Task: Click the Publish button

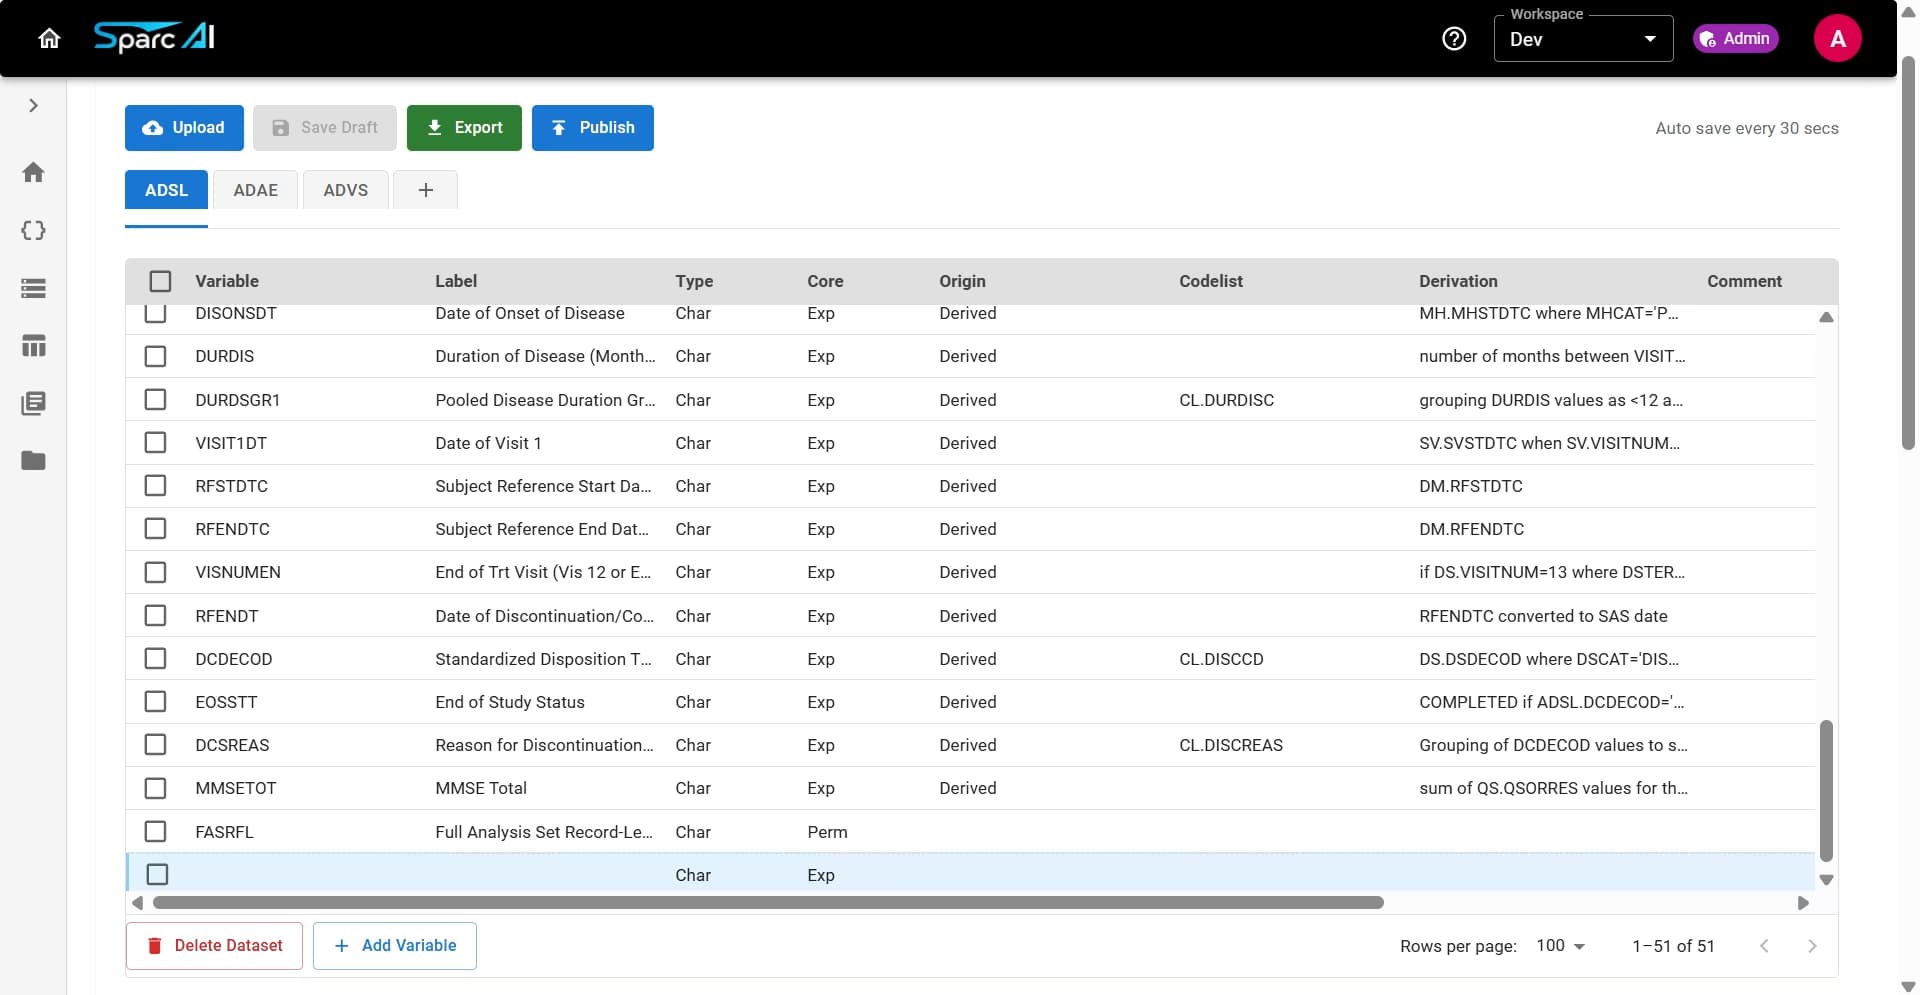Action: 592,127
